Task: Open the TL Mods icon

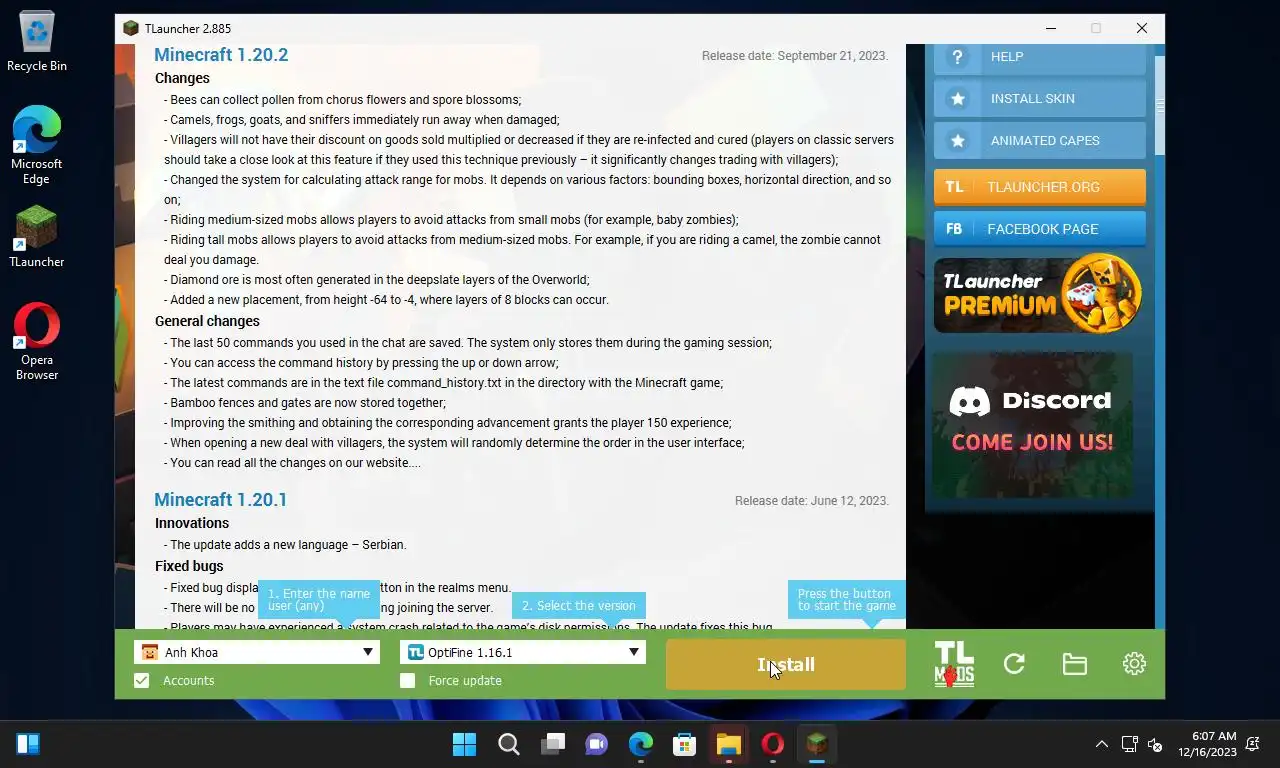Action: click(953, 664)
